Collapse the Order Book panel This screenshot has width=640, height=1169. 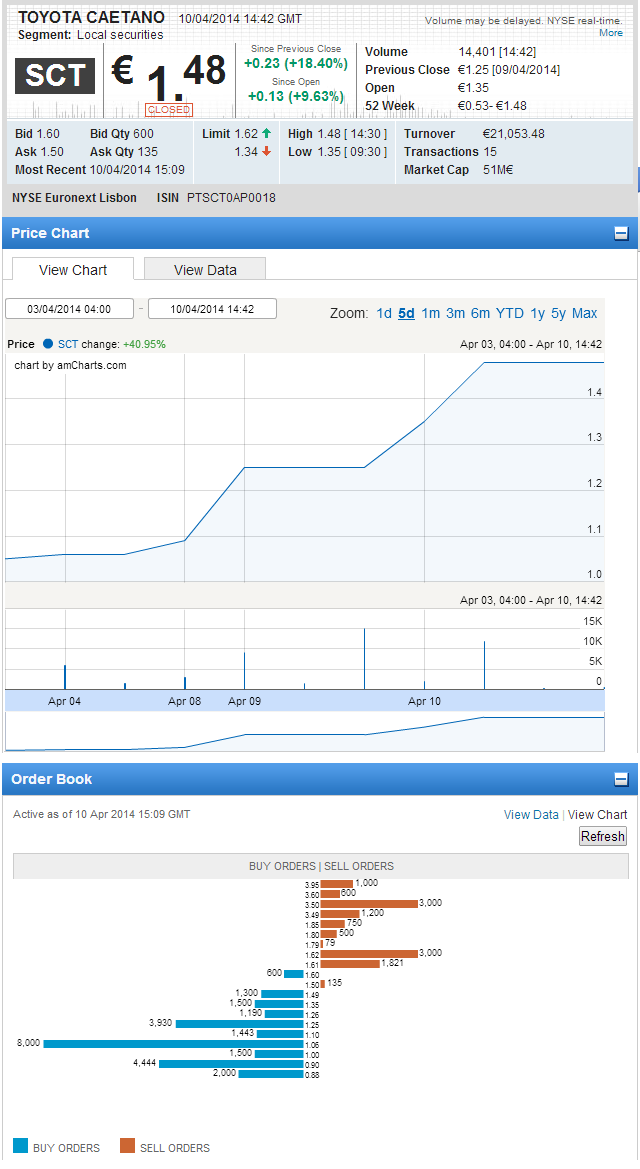[x=621, y=779]
